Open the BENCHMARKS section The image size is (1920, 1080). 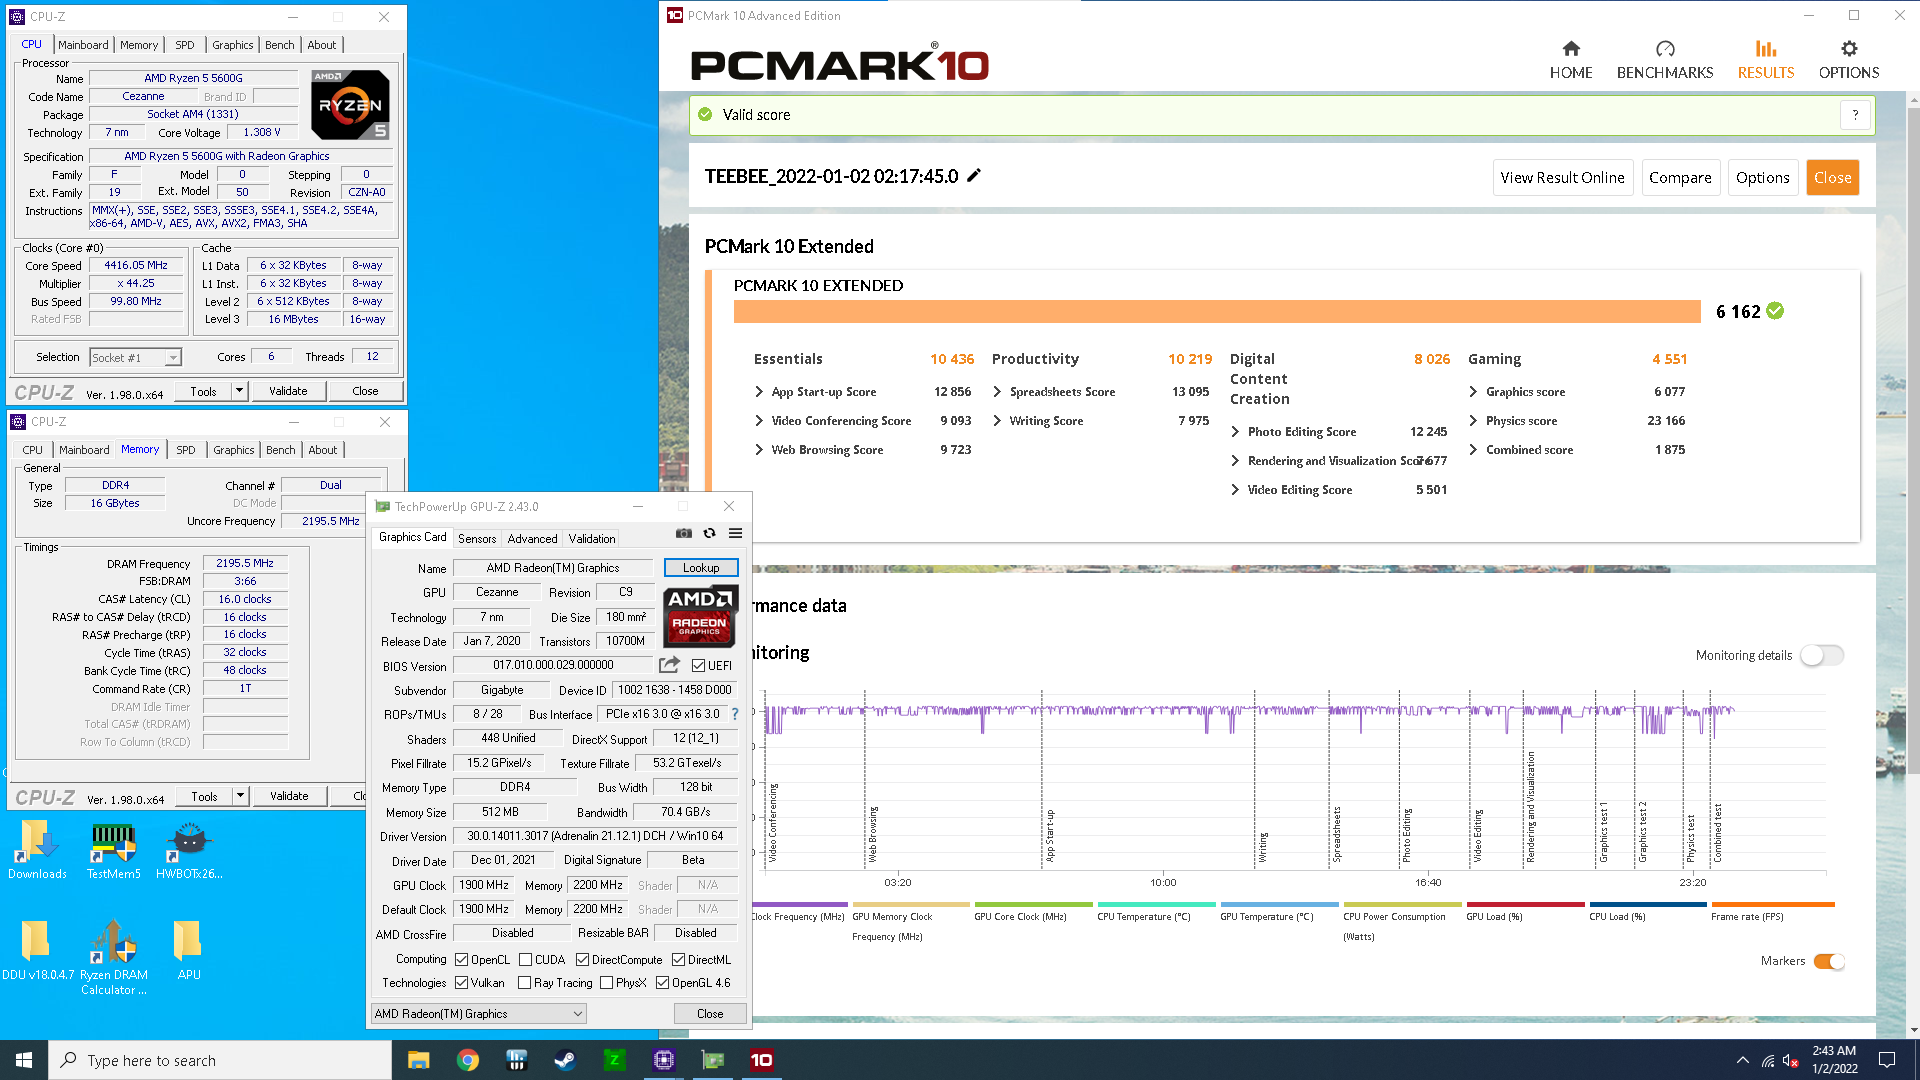(x=1664, y=60)
